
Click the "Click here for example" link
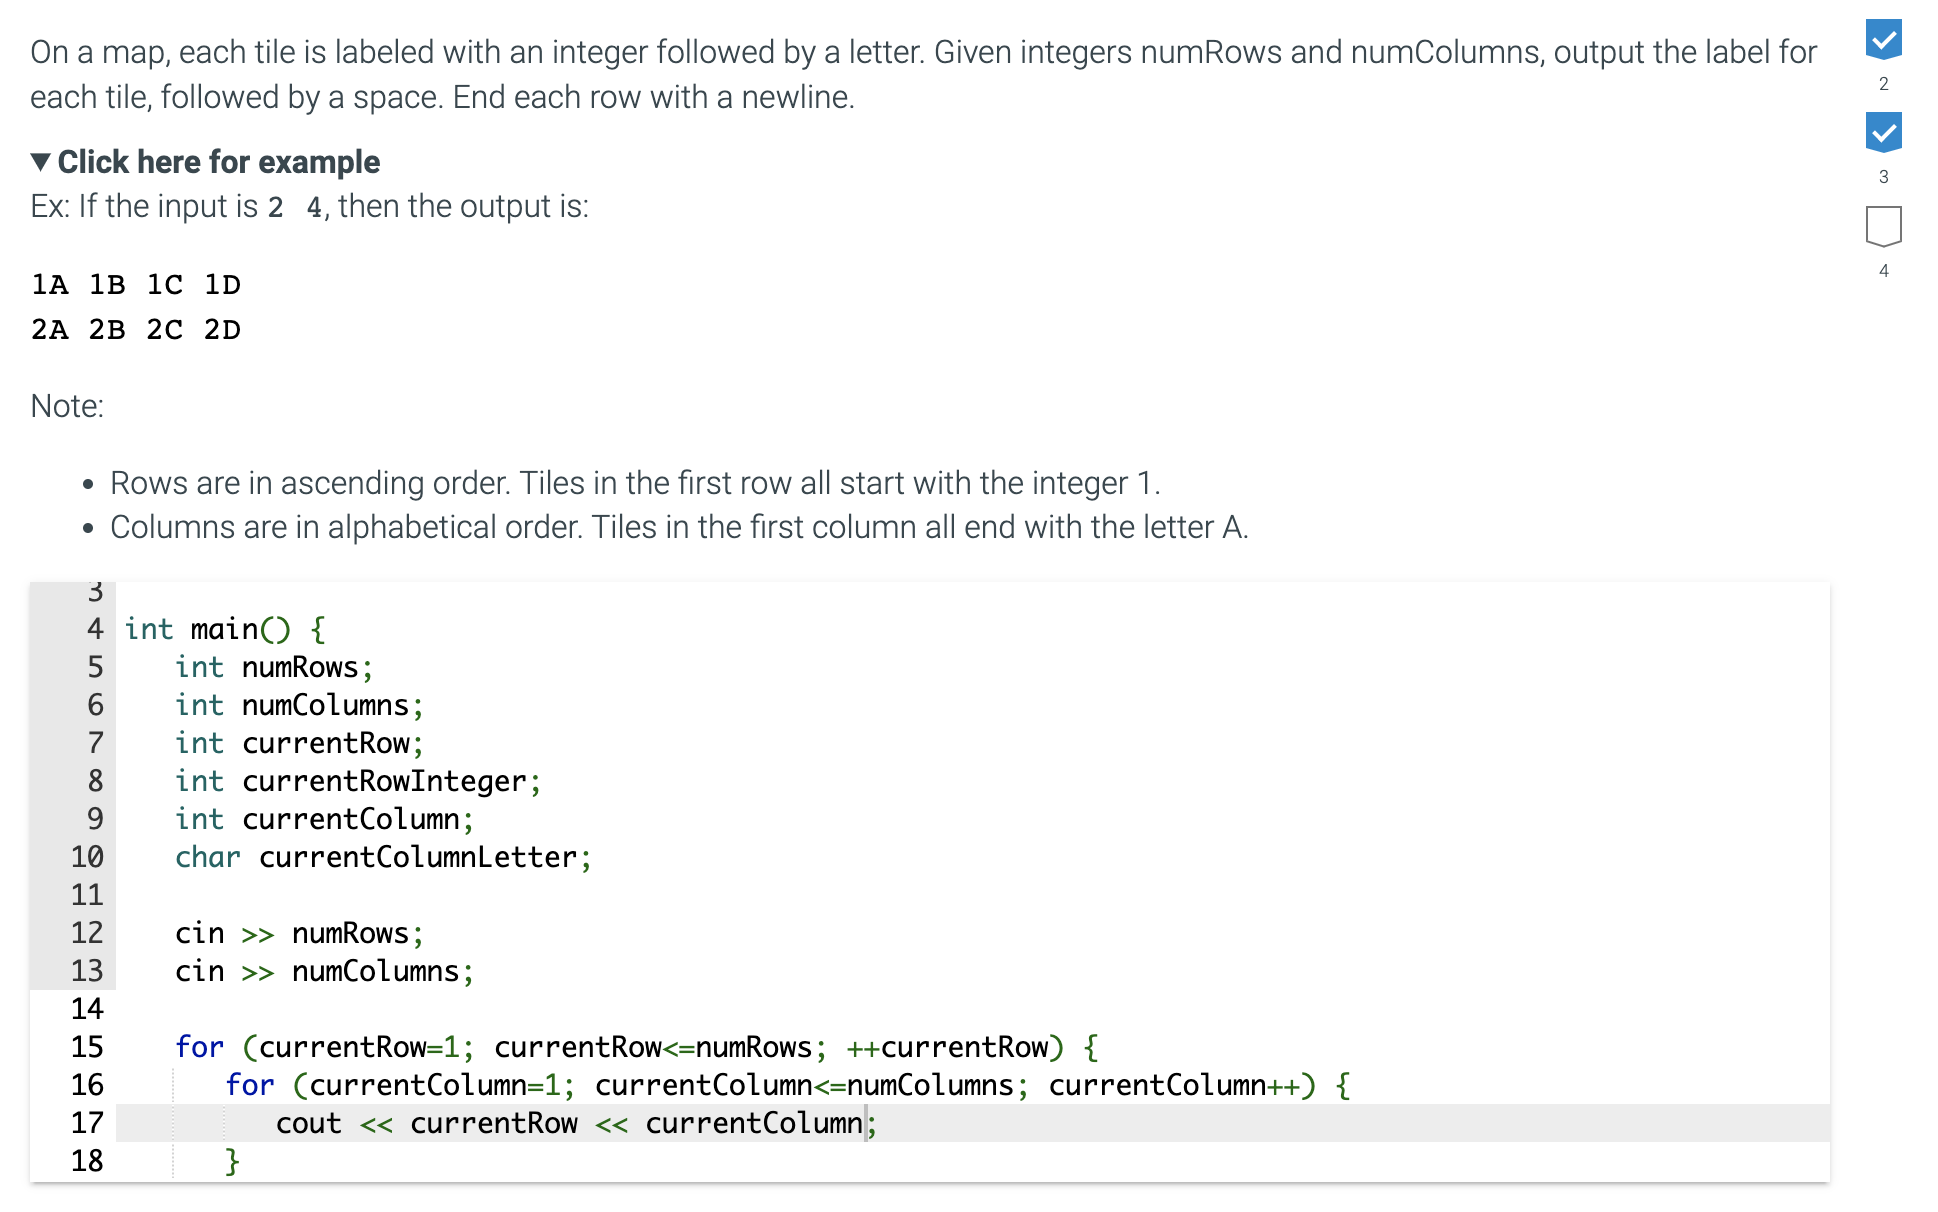click(x=219, y=161)
